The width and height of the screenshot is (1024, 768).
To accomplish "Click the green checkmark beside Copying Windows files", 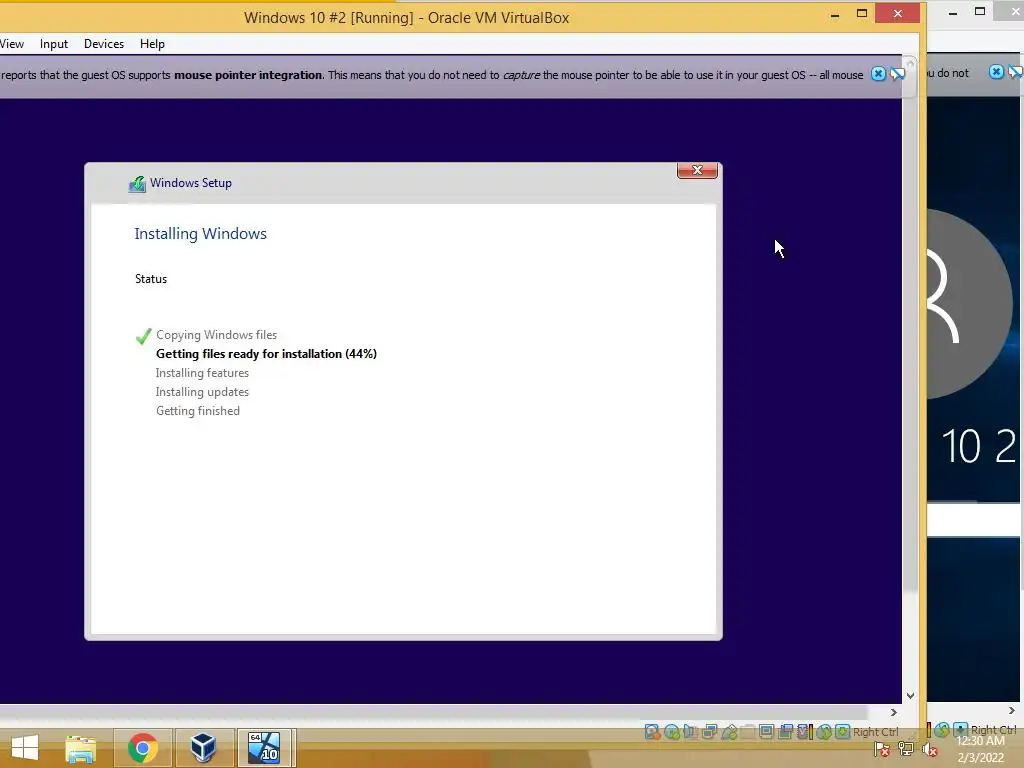I will point(144,336).
